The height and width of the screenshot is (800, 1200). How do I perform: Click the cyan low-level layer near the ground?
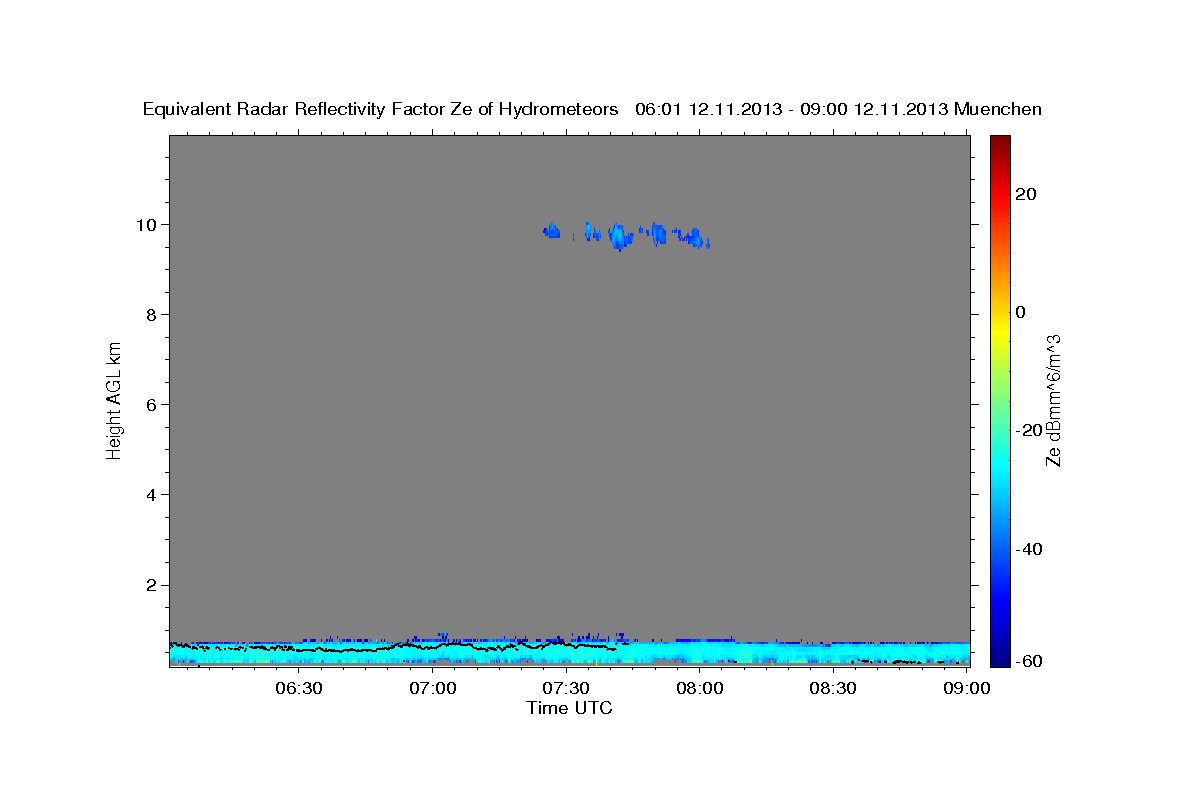569,652
